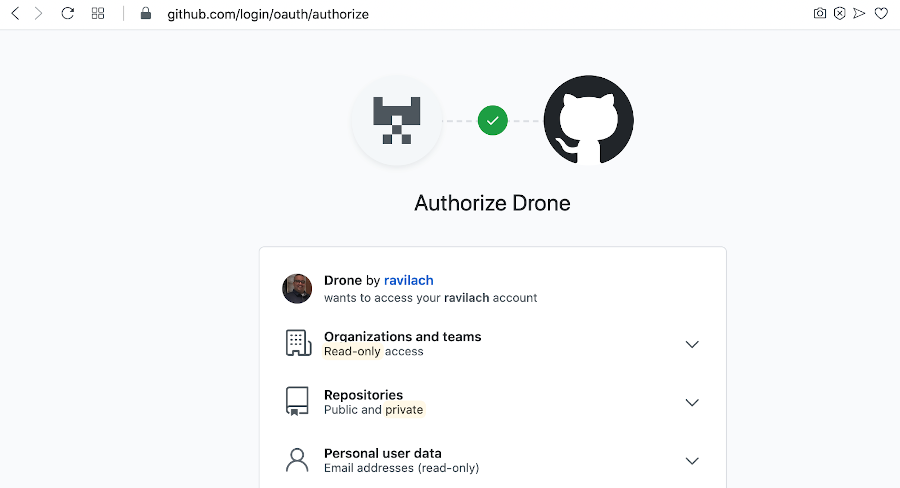Click the wants to access your ravilach account text
The height and width of the screenshot is (488, 900).
430,298
